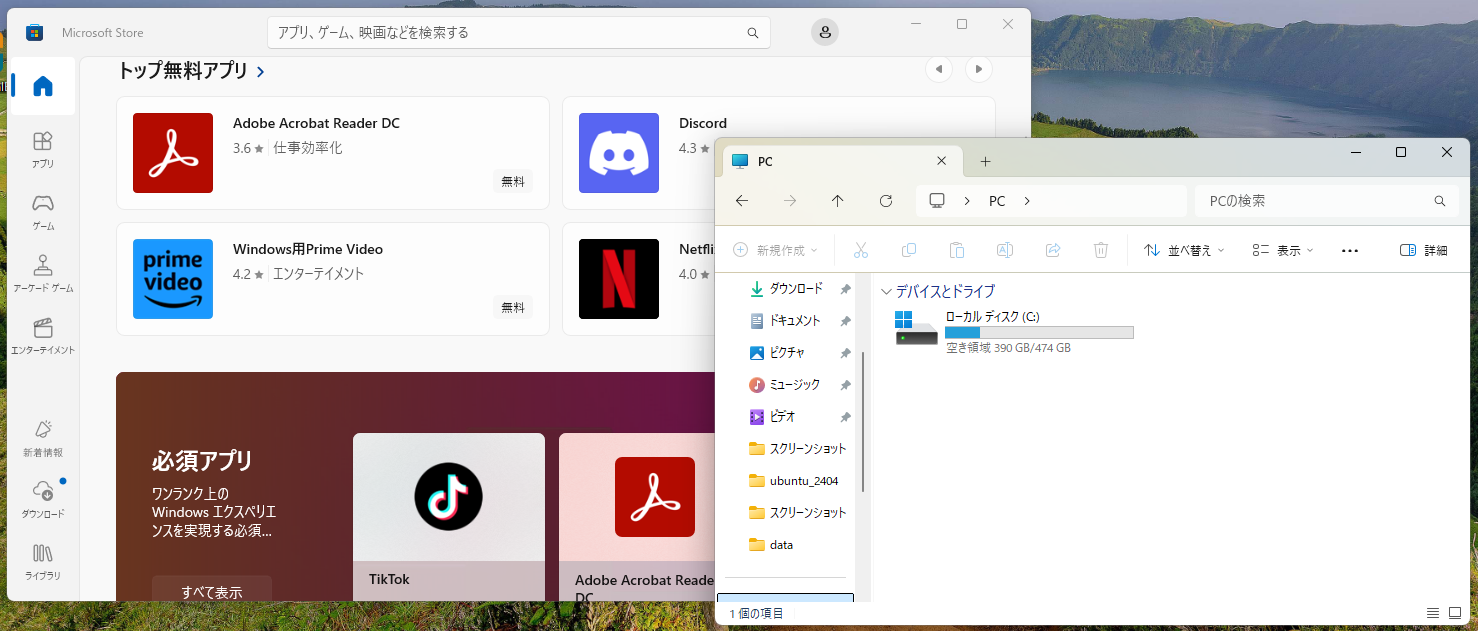Click the Rename icon in Explorer toolbar
Image resolution: width=1478 pixels, height=631 pixels.
[x=1005, y=250]
